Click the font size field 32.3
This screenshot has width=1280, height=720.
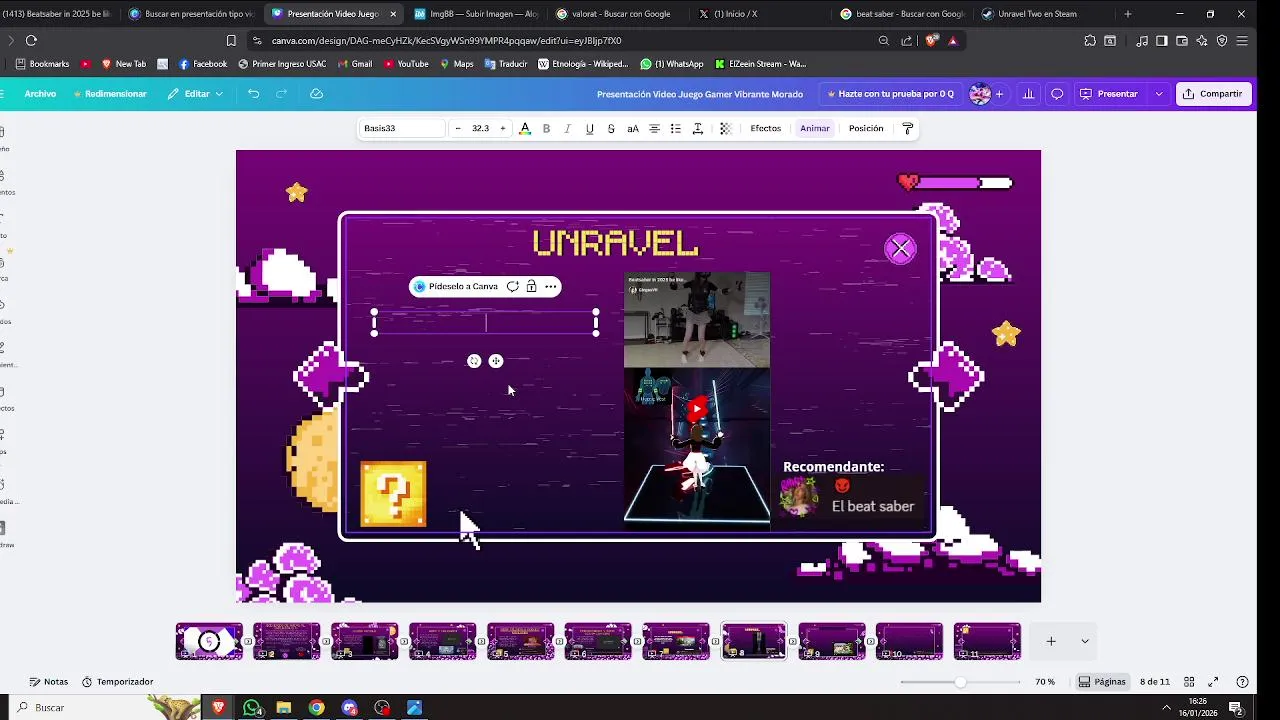click(480, 128)
